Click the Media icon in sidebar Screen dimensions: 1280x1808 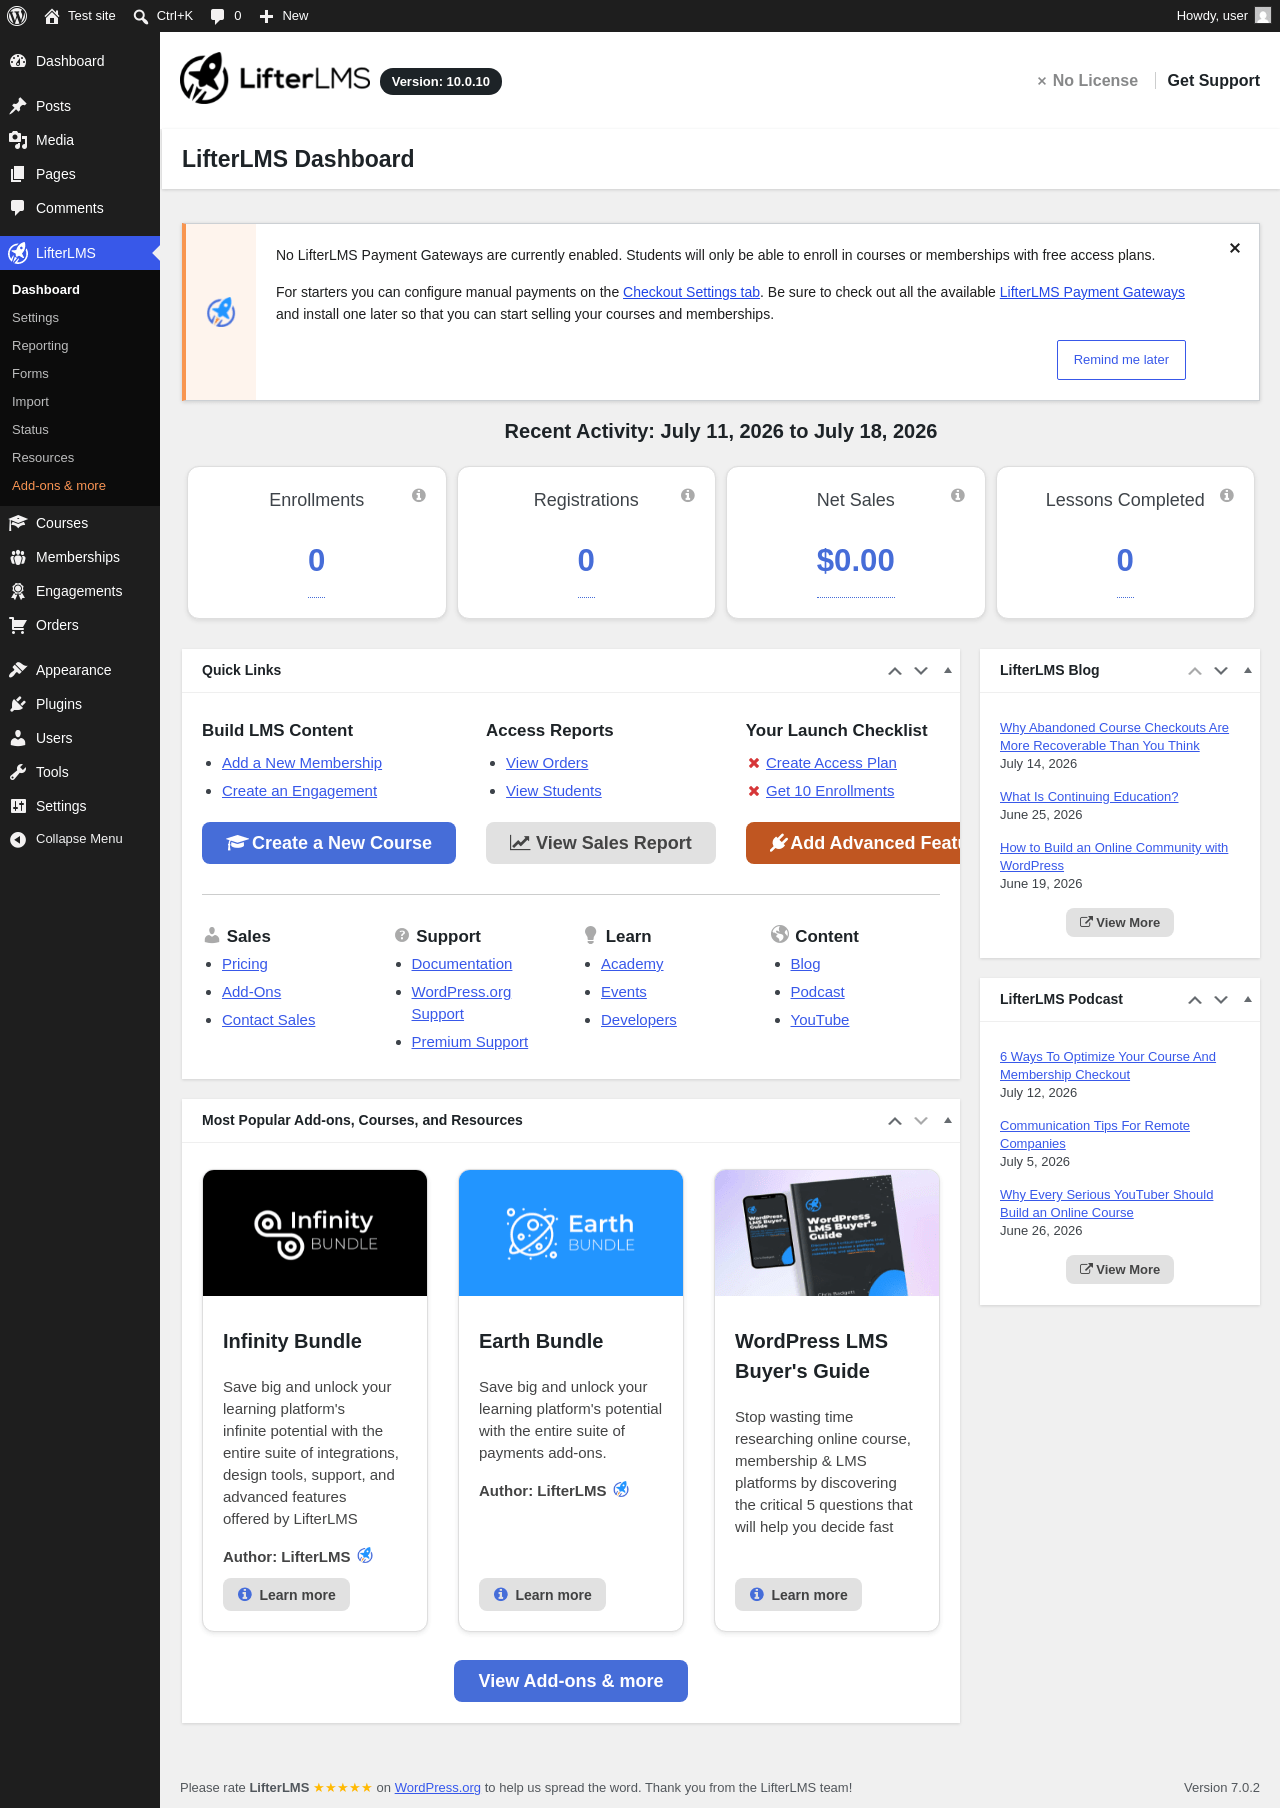coord(18,140)
